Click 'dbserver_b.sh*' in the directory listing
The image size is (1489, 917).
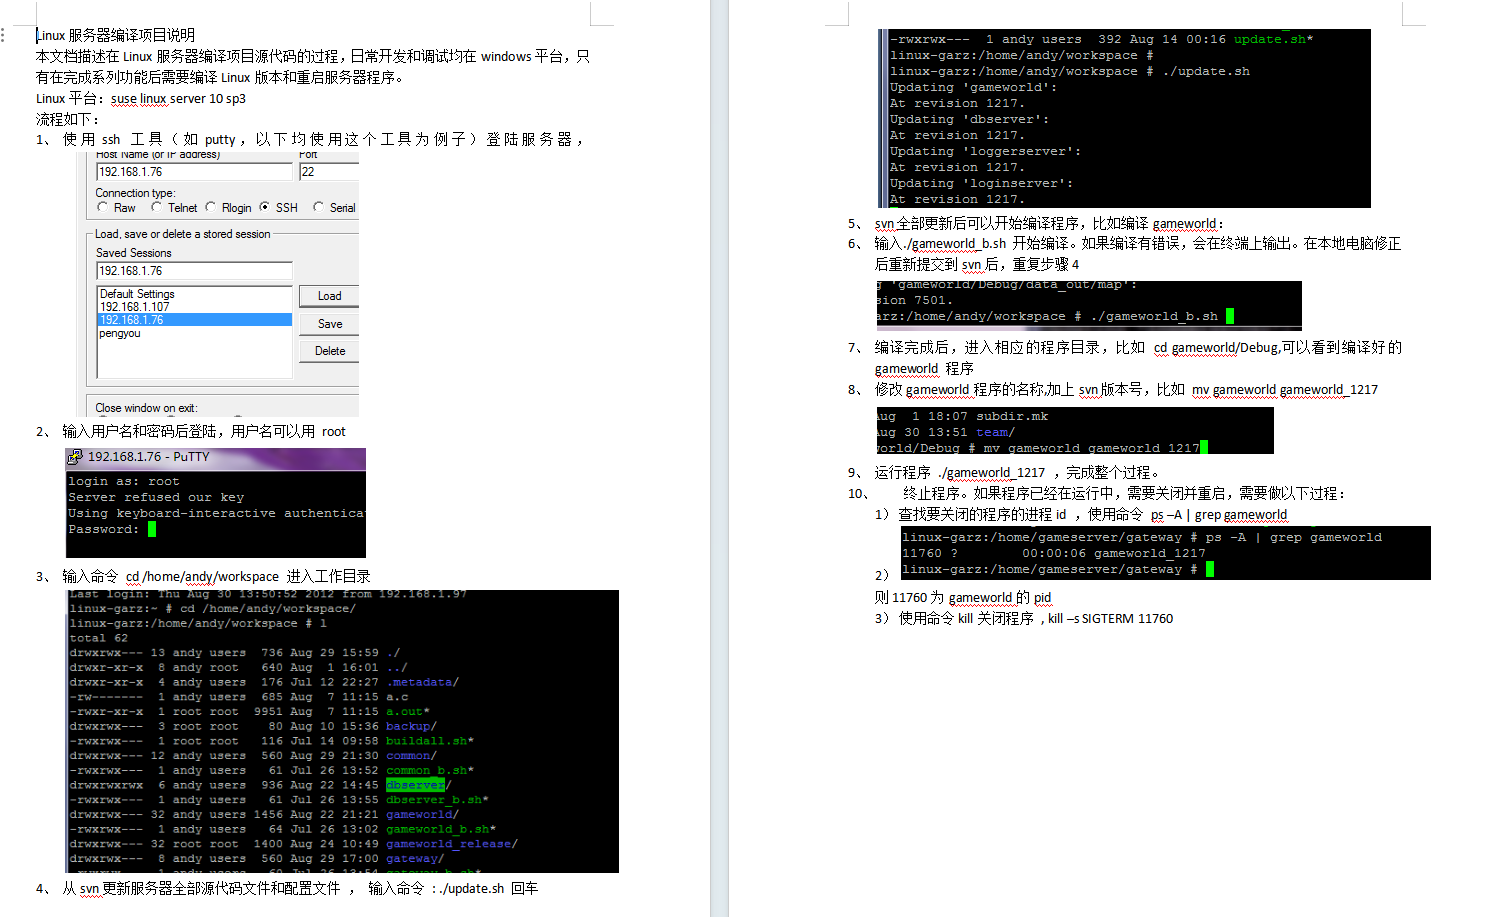coord(437,800)
